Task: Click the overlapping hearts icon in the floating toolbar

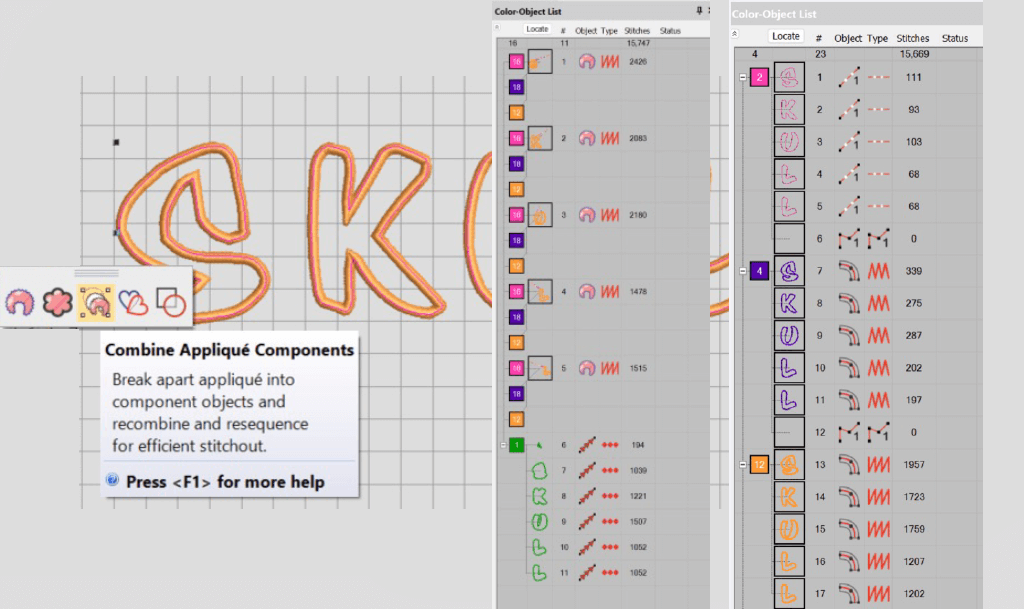Action: tap(134, 303)
